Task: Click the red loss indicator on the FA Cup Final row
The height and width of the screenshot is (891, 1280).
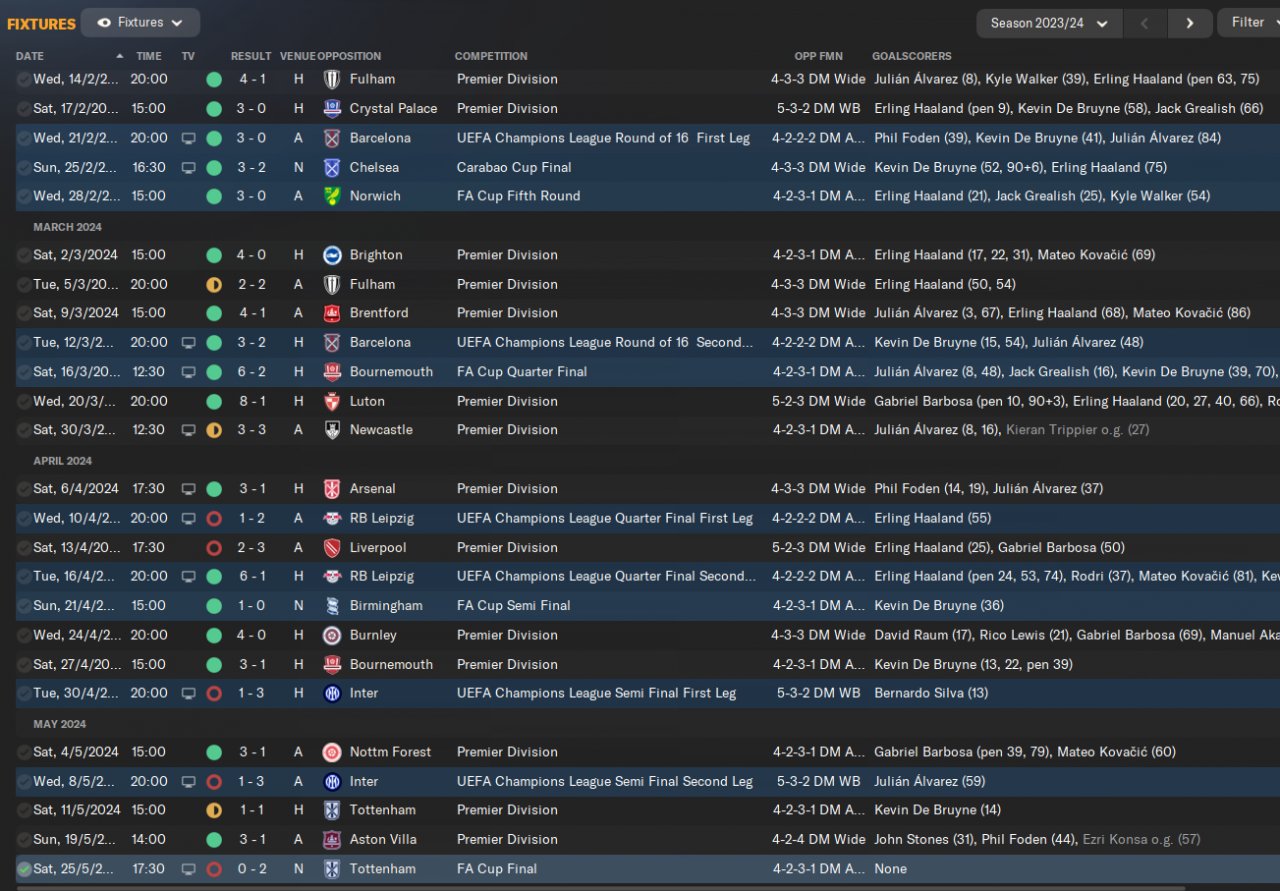Action: (214, 869)
